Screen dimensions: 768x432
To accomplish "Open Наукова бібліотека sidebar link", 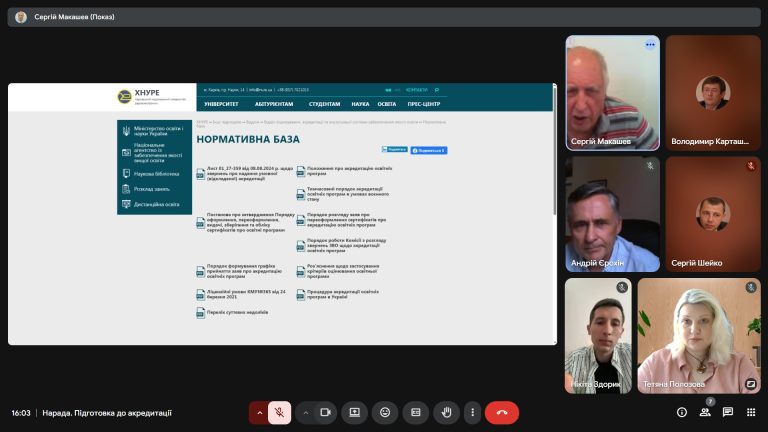I will [x=159, y=173].
